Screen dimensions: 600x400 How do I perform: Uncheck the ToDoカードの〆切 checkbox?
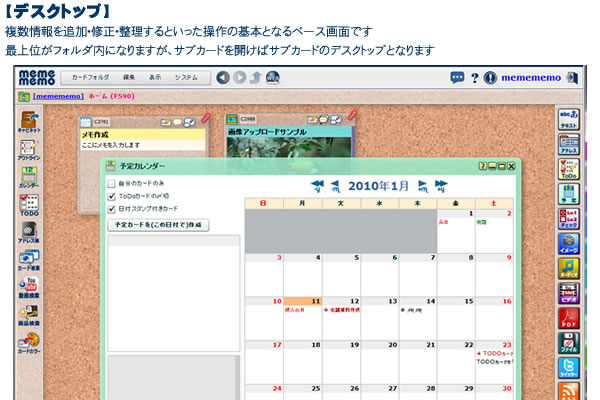[112, 196]
